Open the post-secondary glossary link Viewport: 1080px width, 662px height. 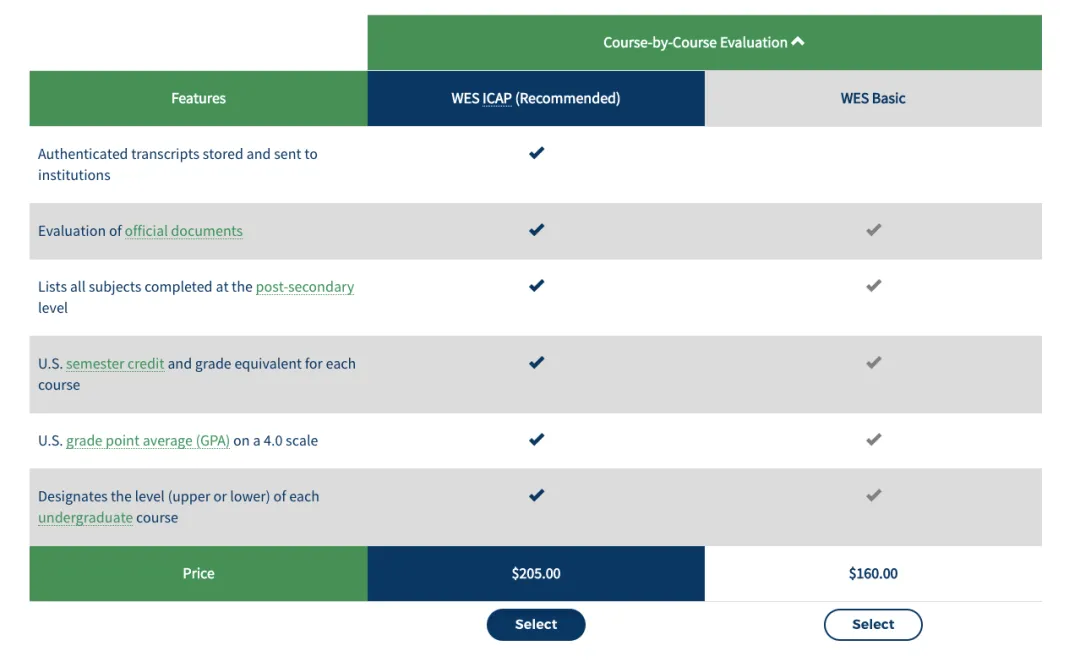305,287
